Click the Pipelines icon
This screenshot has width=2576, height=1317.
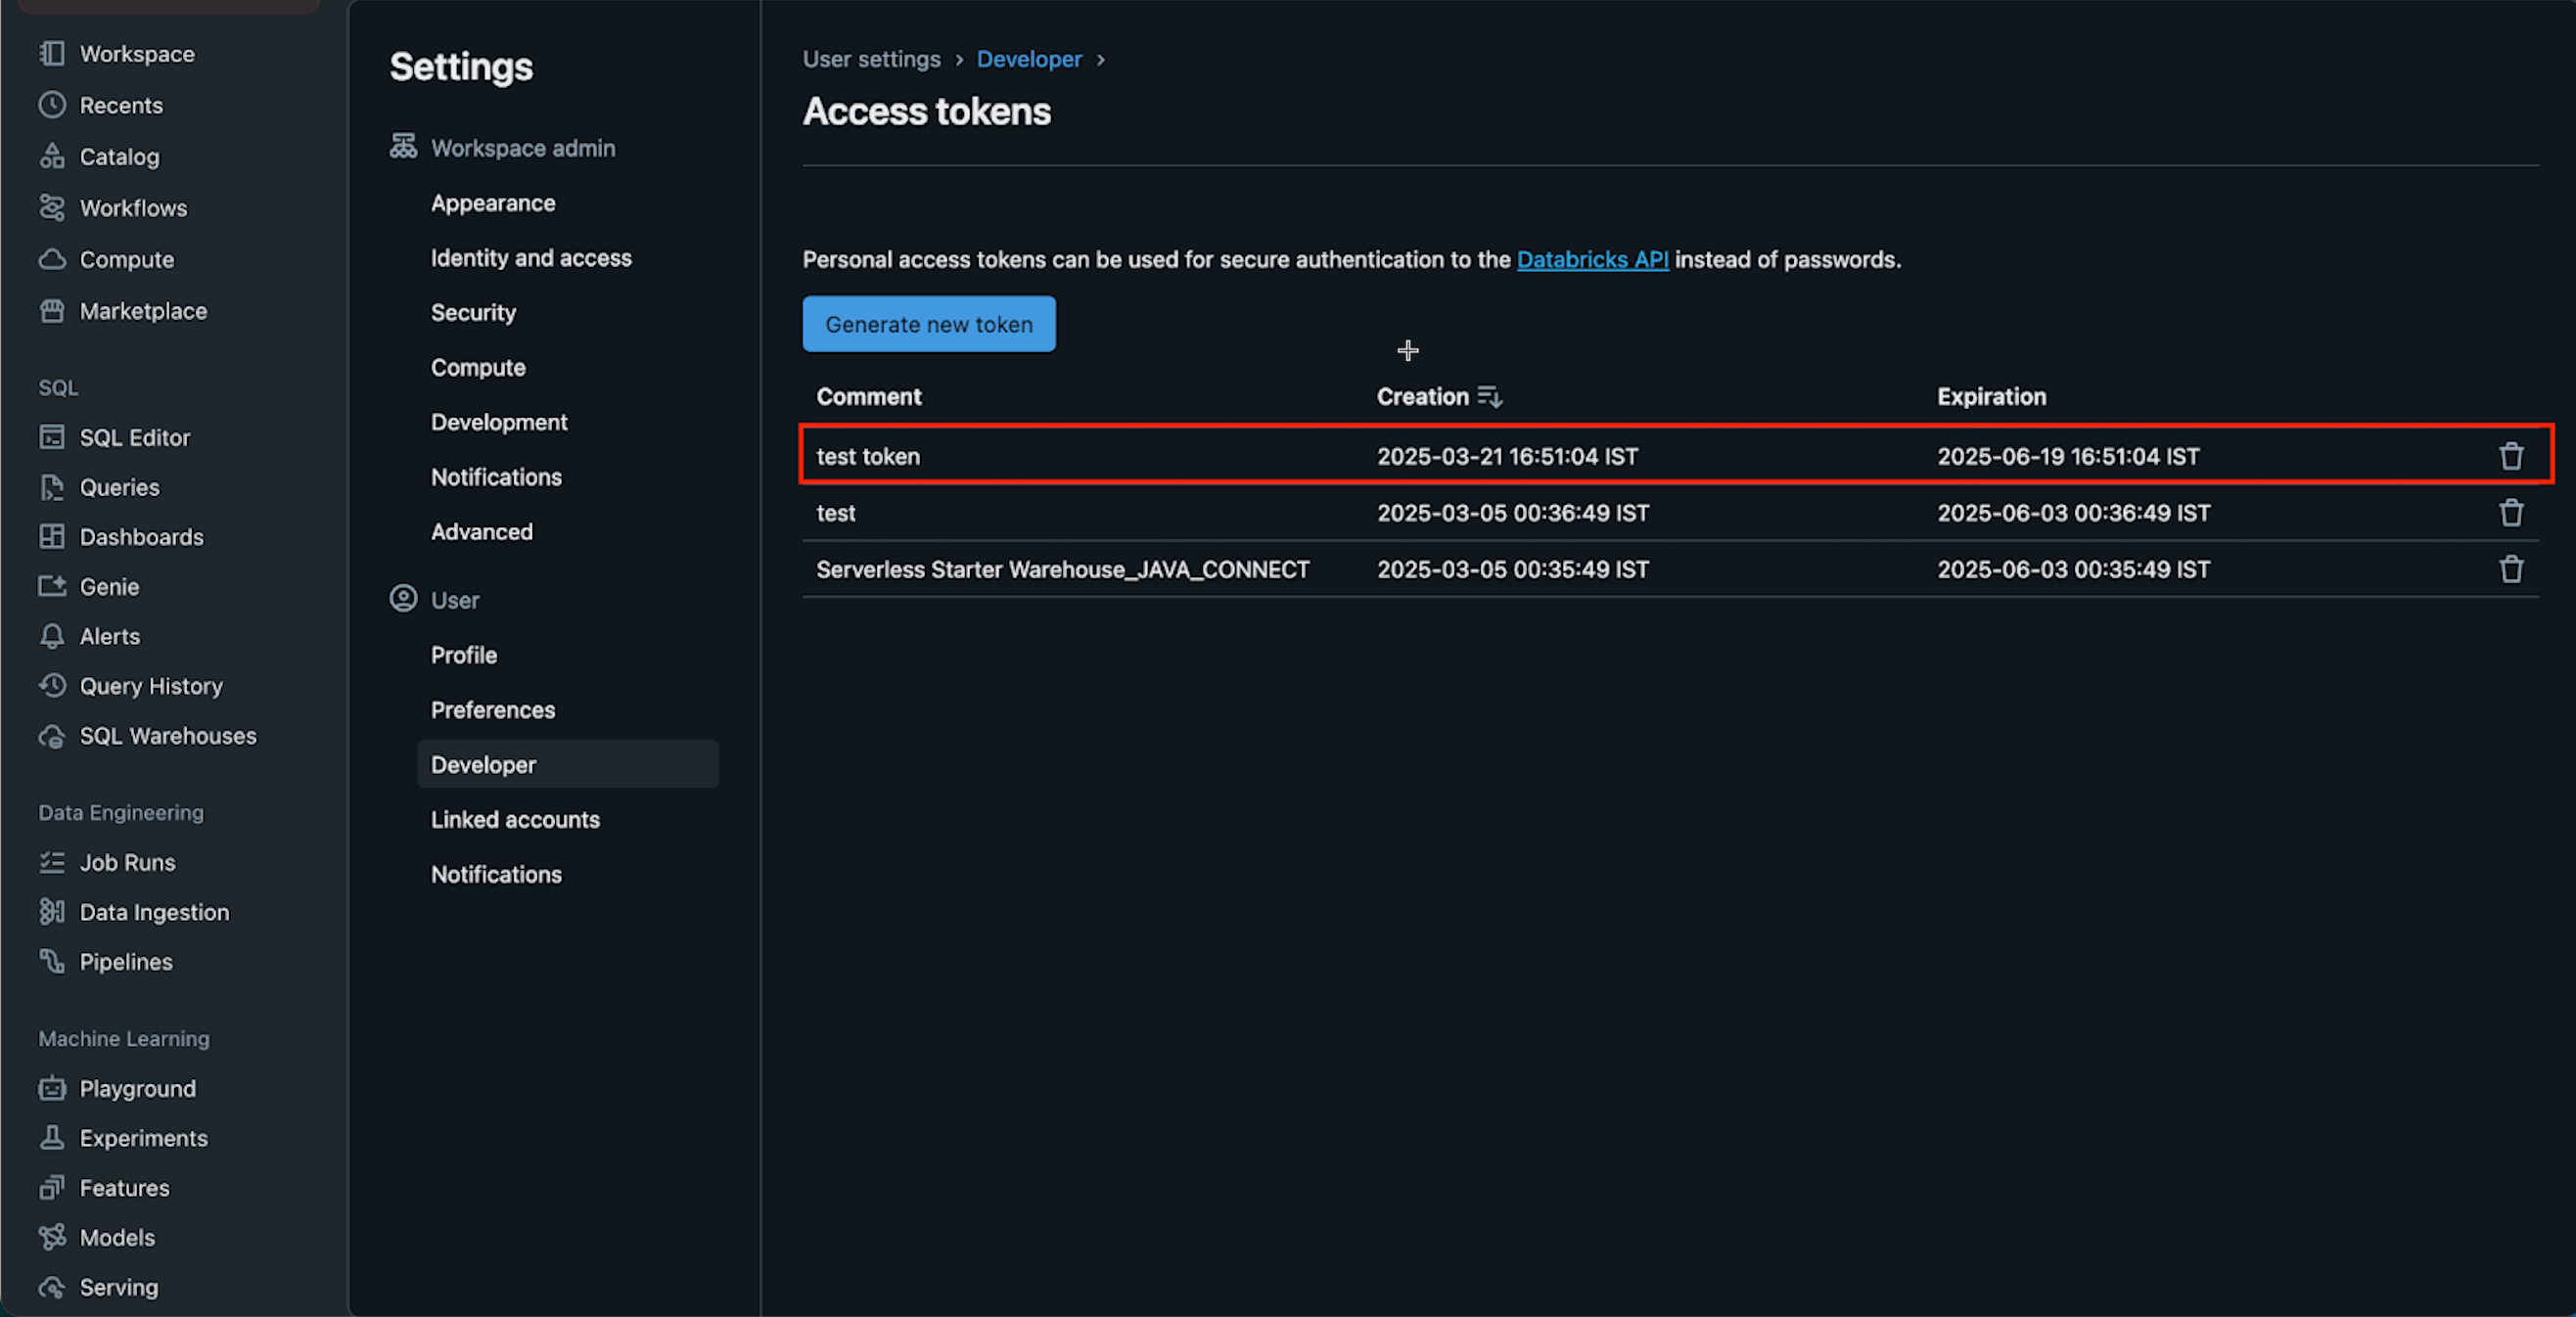click(52, 961)
